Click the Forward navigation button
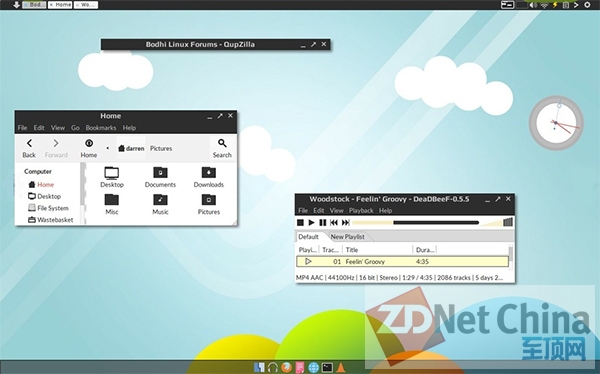This screenshot has width=600, height=374. tap(56, 149)
